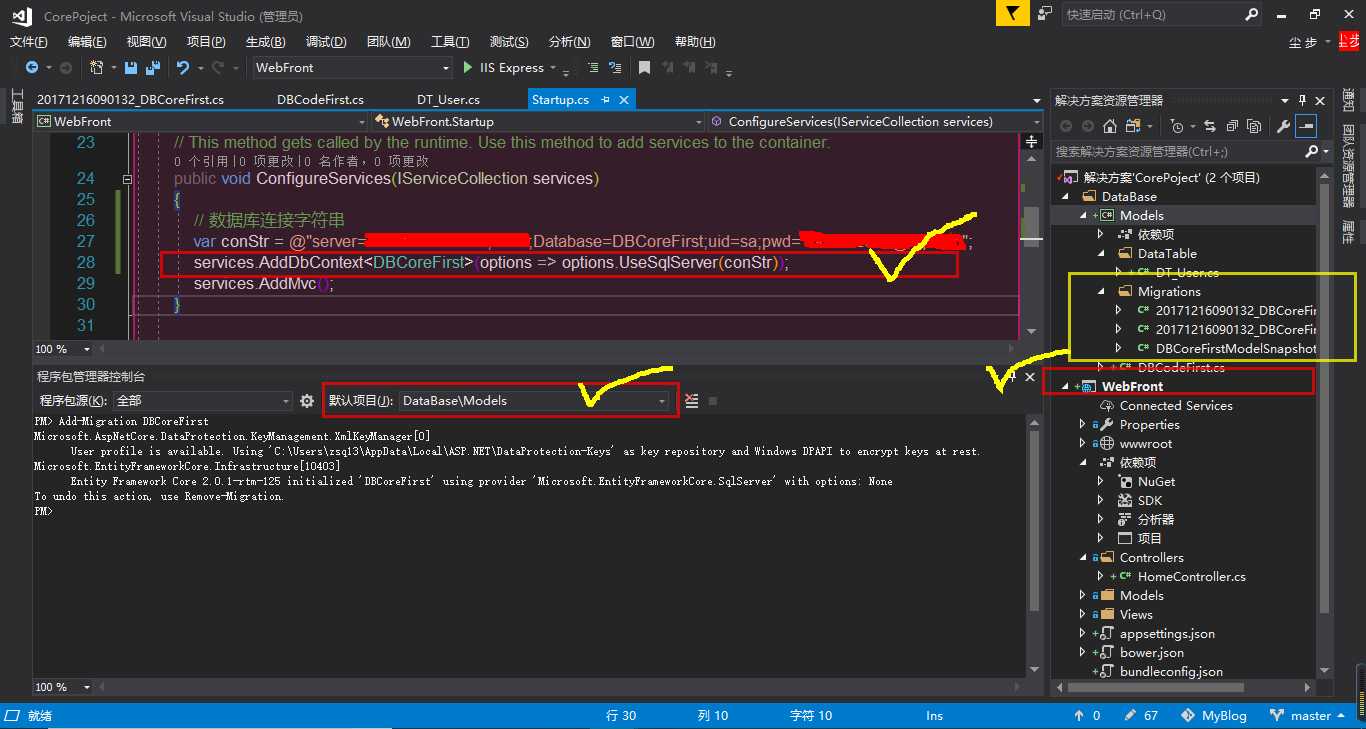The width and height of the screenshot is (1366, 729).
Task: Click the MyBlog repository in status bar
Action: 1214,716
